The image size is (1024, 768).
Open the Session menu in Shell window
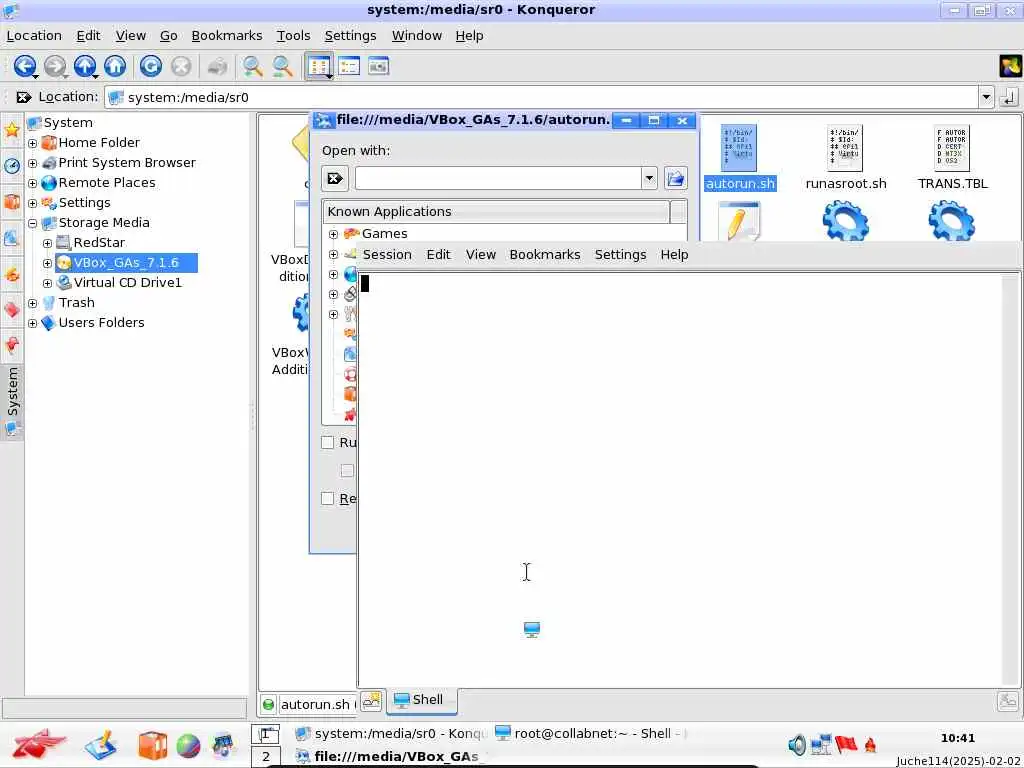pyautogui.click(x=387, y=255)
